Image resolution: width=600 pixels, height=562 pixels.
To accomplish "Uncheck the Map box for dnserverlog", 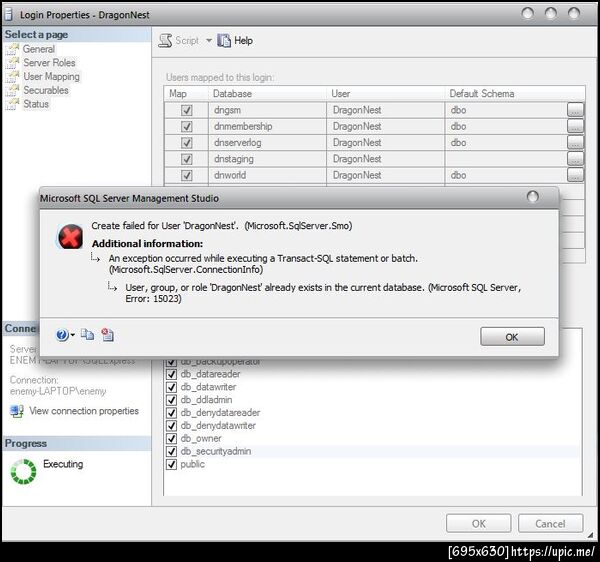I will (186, 143).
